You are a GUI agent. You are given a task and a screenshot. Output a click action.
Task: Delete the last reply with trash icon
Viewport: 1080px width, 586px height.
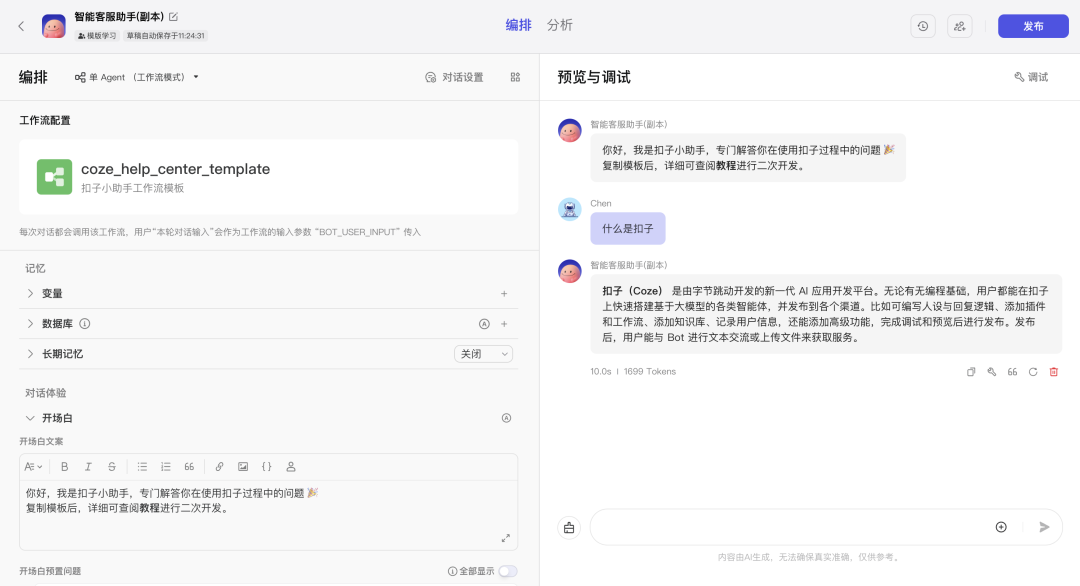pos(1053,371)
